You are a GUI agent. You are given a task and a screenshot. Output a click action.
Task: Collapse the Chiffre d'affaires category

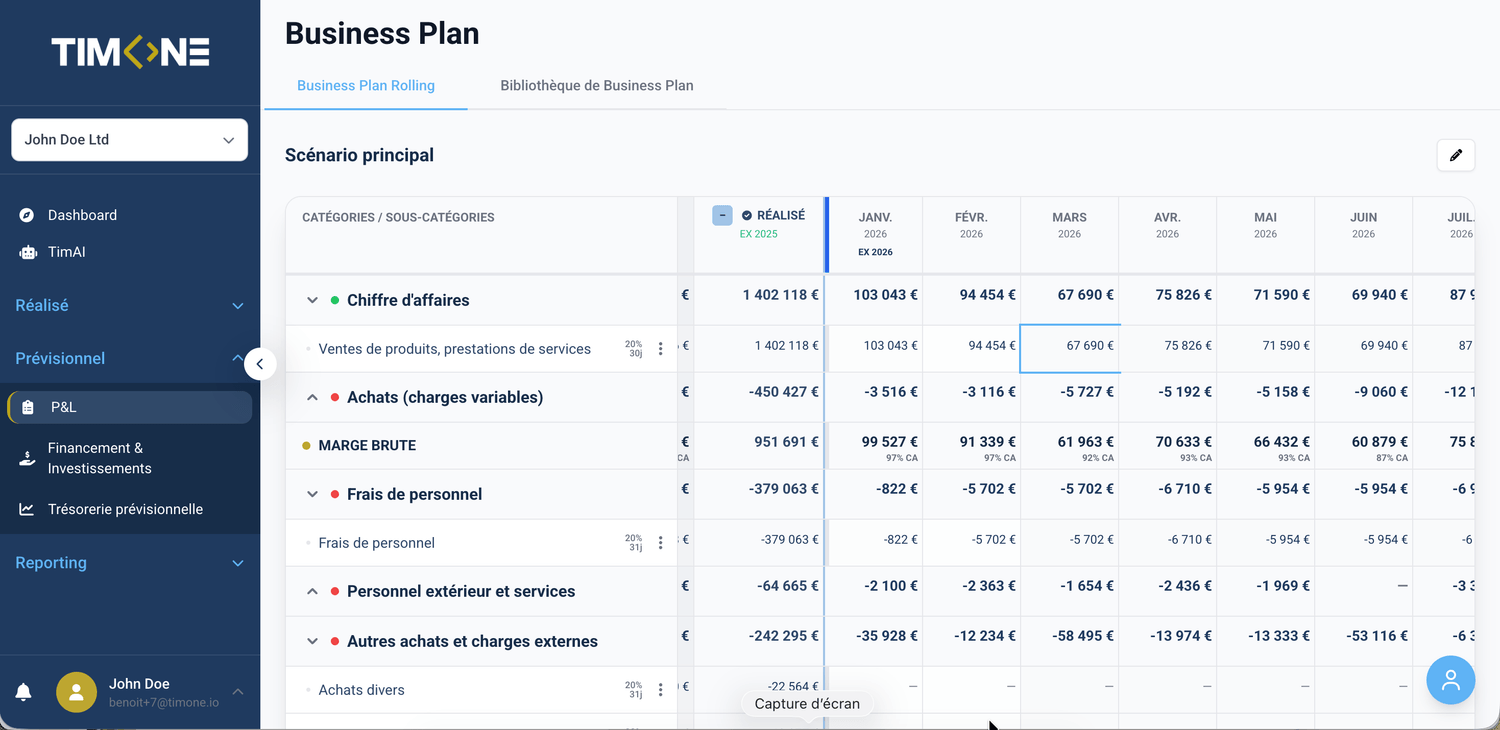tap(312, 300)
